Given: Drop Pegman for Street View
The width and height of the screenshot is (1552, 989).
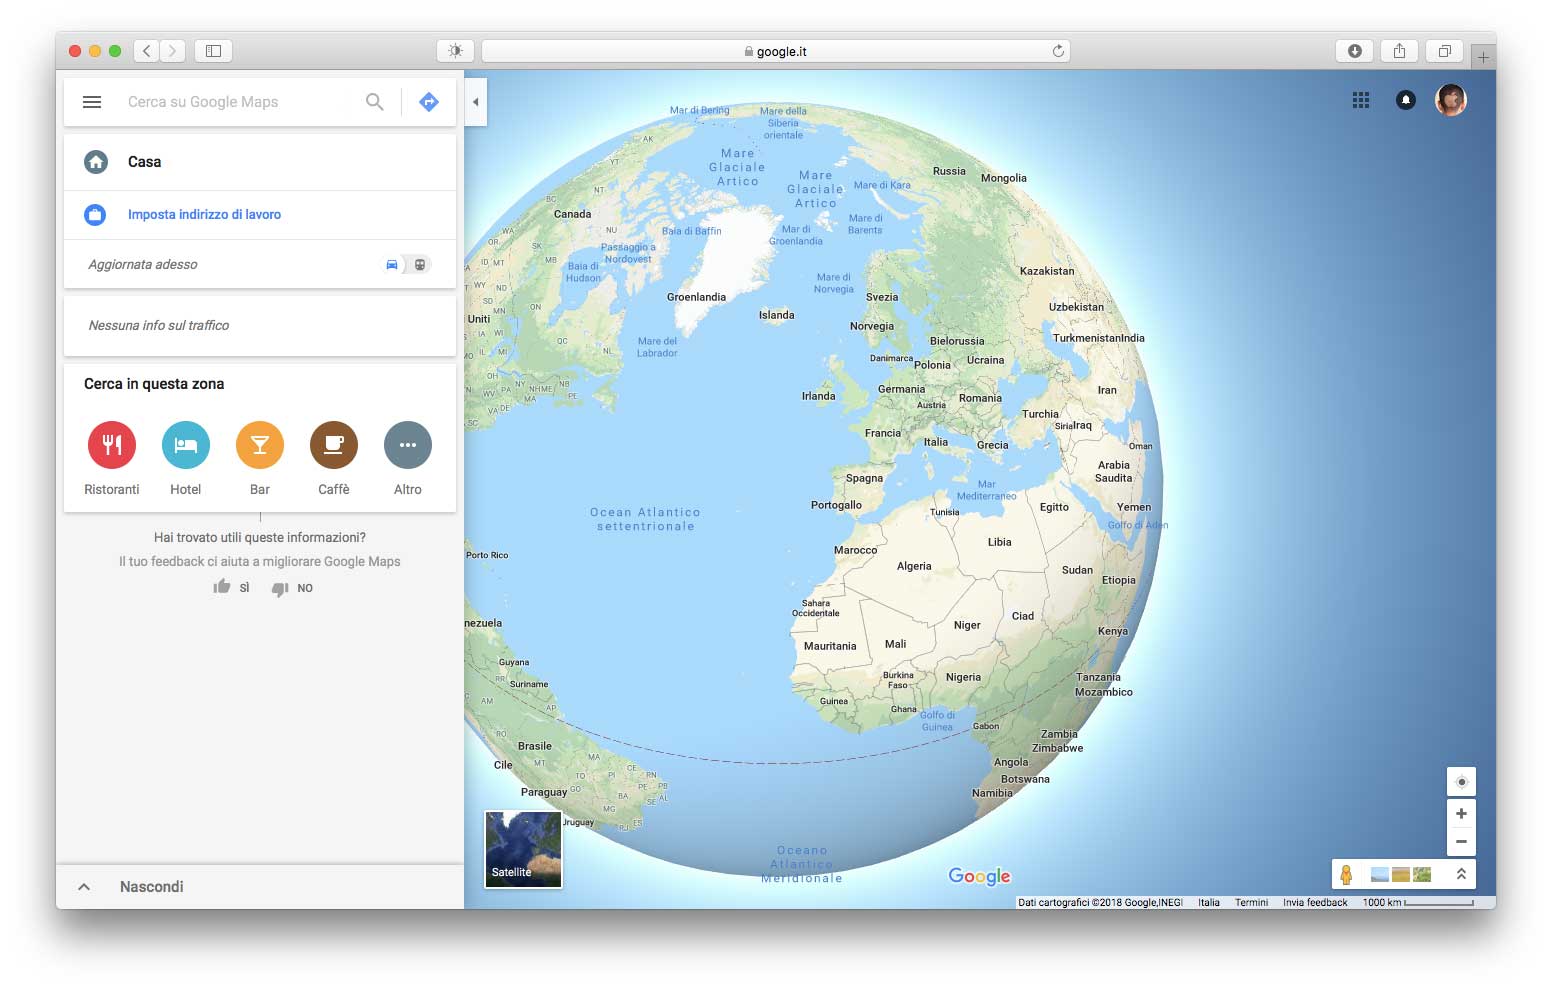Looking at the screenshot, I should coord(1349,874).
